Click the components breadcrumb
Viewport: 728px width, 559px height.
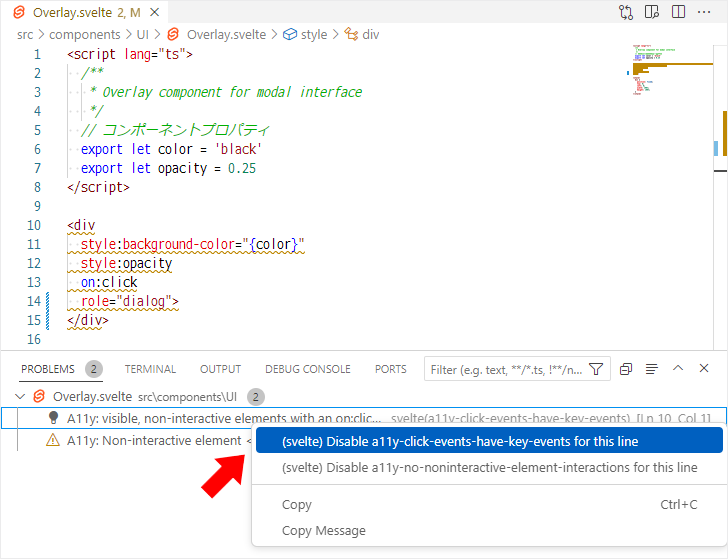pyautogui.click(x=84, y=35)
